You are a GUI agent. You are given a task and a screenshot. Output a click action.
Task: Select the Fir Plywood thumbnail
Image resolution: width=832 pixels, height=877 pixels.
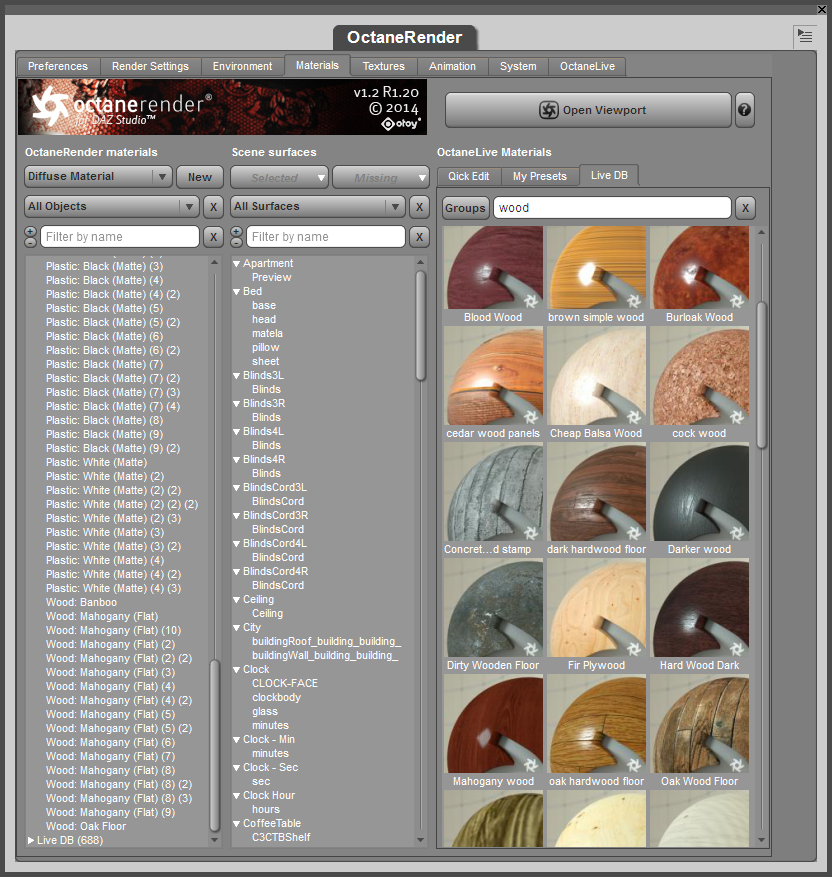tap(596, 608)
